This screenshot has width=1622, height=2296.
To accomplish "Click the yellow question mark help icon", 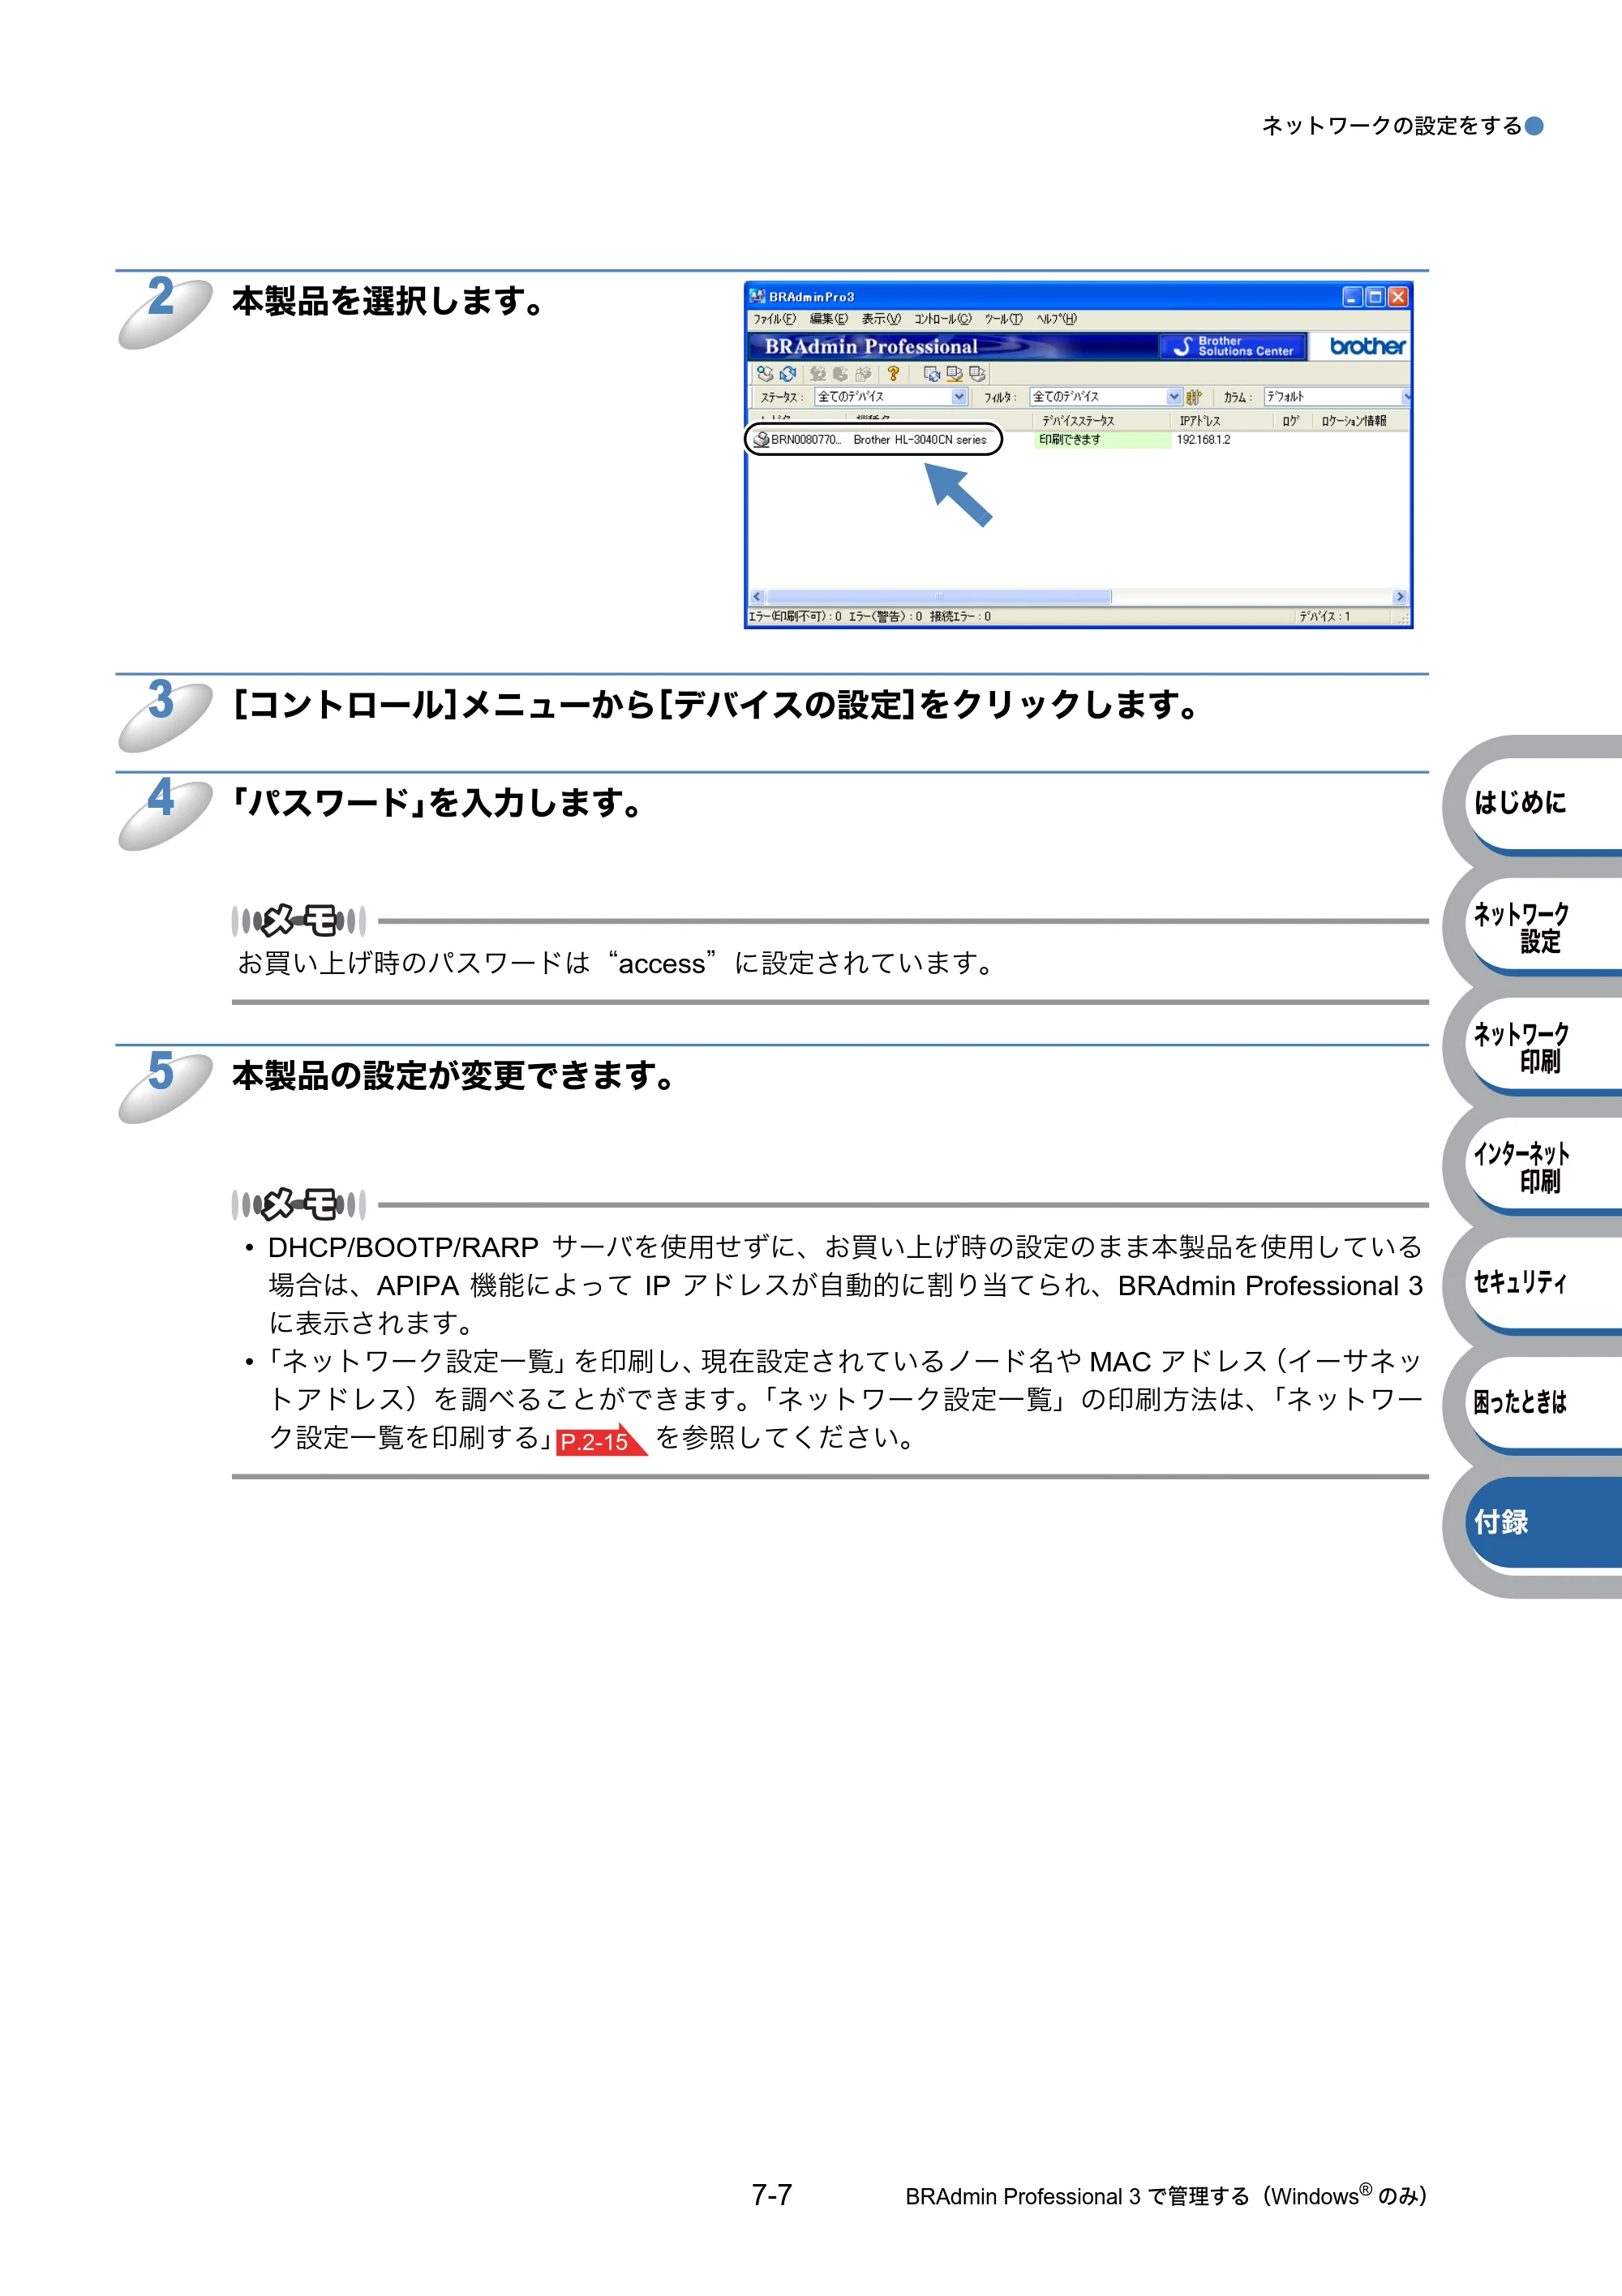I will [893, 373].
